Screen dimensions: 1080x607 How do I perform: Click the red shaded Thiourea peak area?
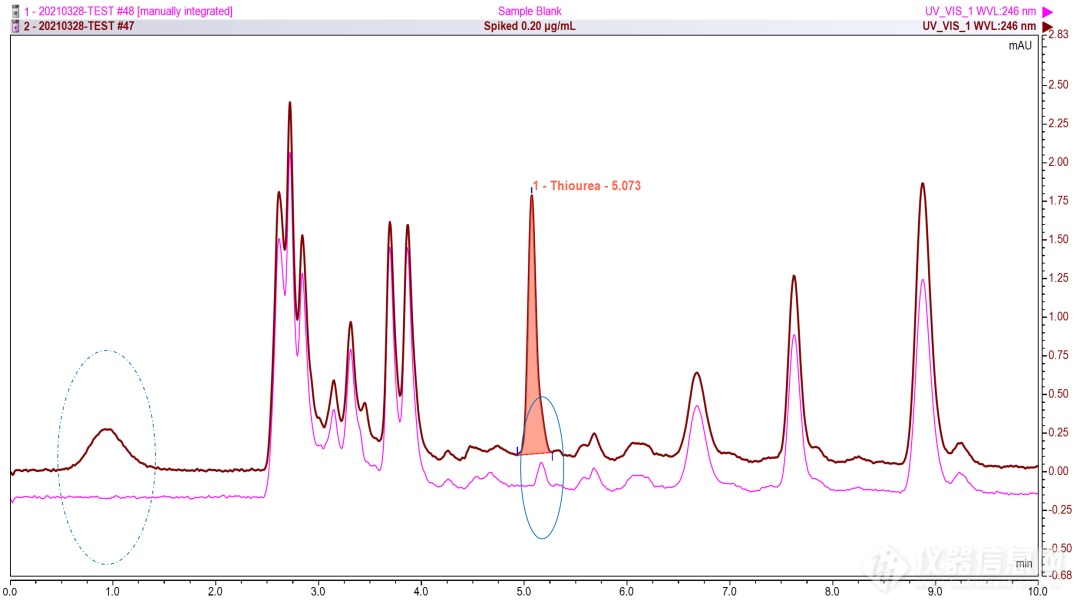click(x=533, y=420)
